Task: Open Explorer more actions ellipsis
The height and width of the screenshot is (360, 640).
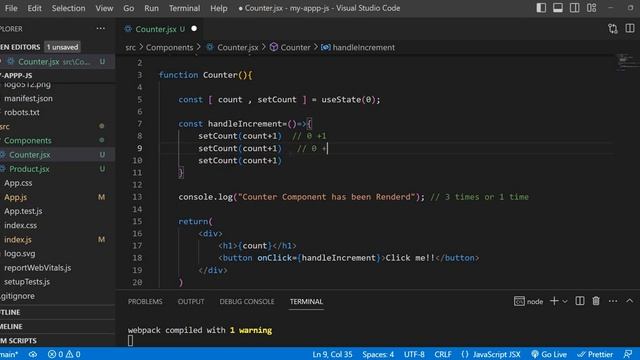Action: point(101,29)
